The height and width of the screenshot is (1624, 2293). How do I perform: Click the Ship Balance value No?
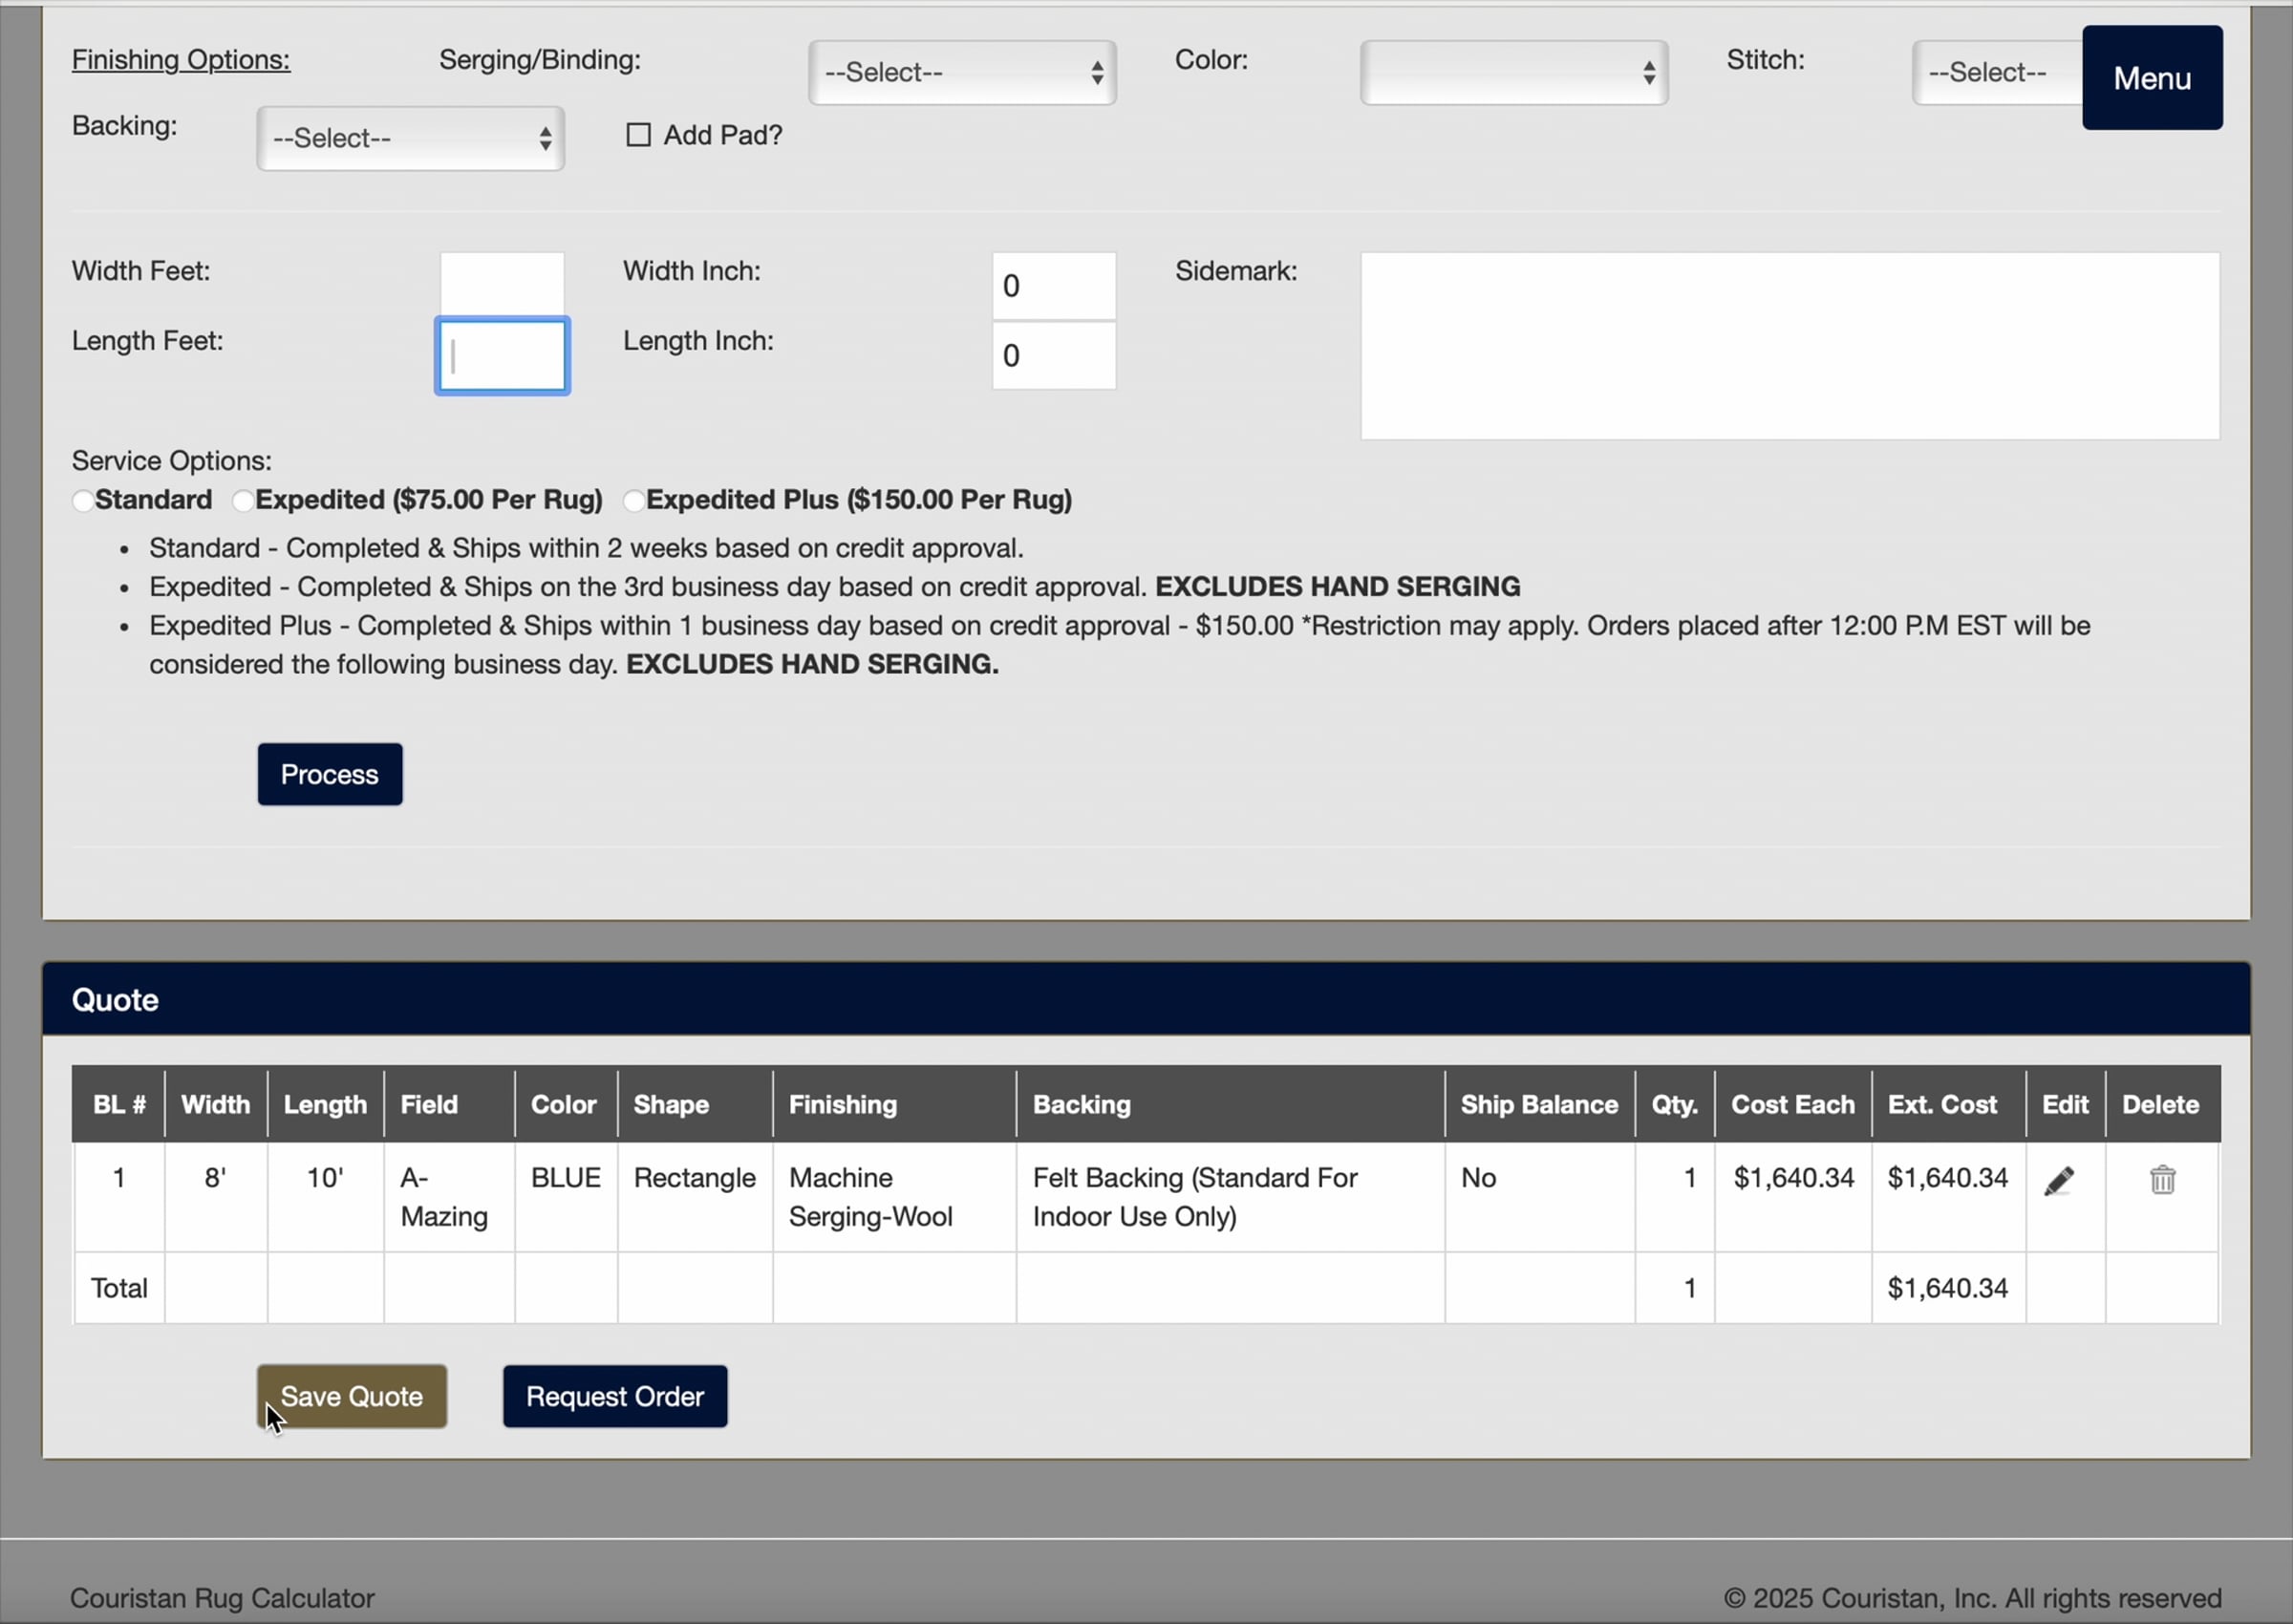point(1478,1178)
